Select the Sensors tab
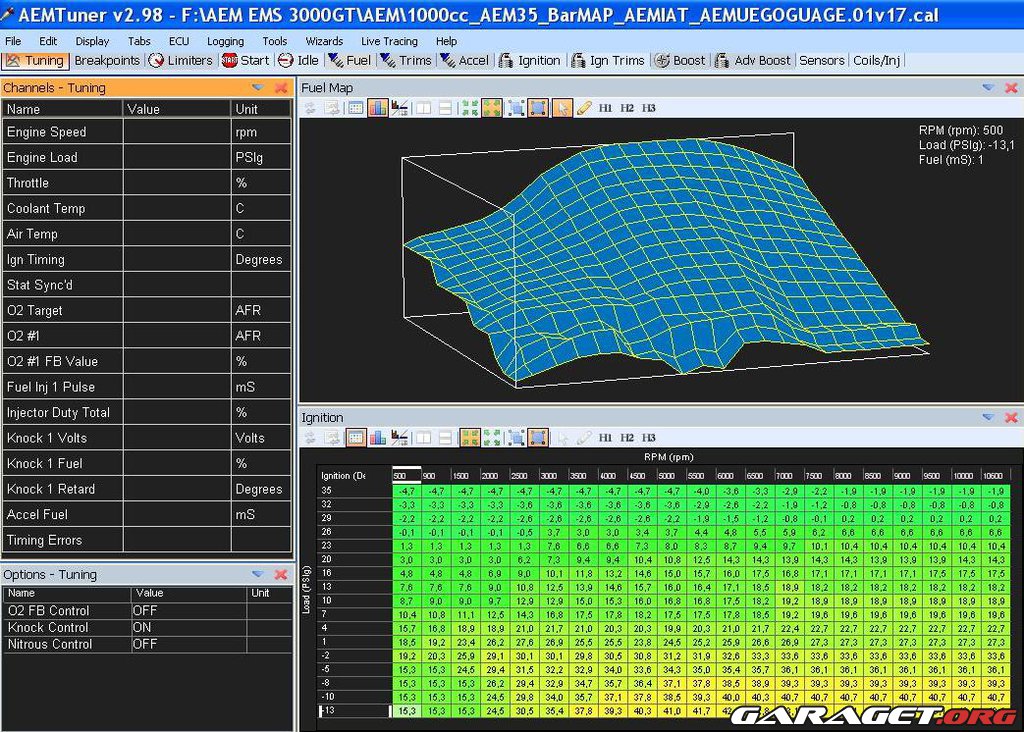The height and width of the screenshot is (732, 1024). point(822,61)
